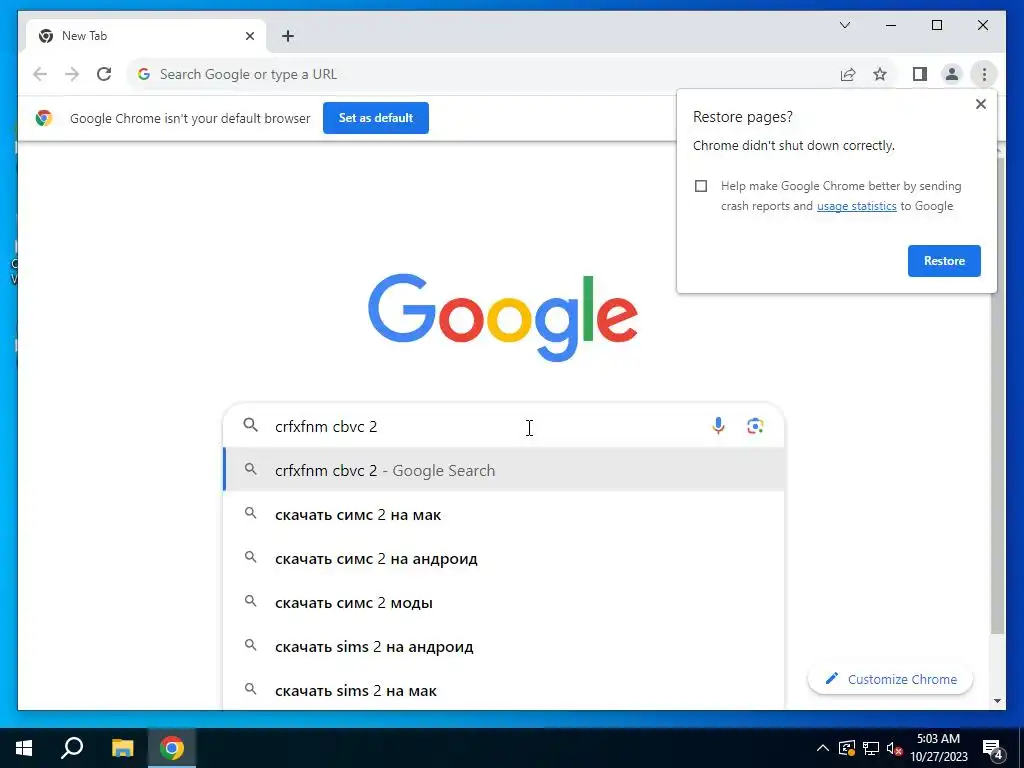
Task: Click the Restore button
Action: coord(944,261)
